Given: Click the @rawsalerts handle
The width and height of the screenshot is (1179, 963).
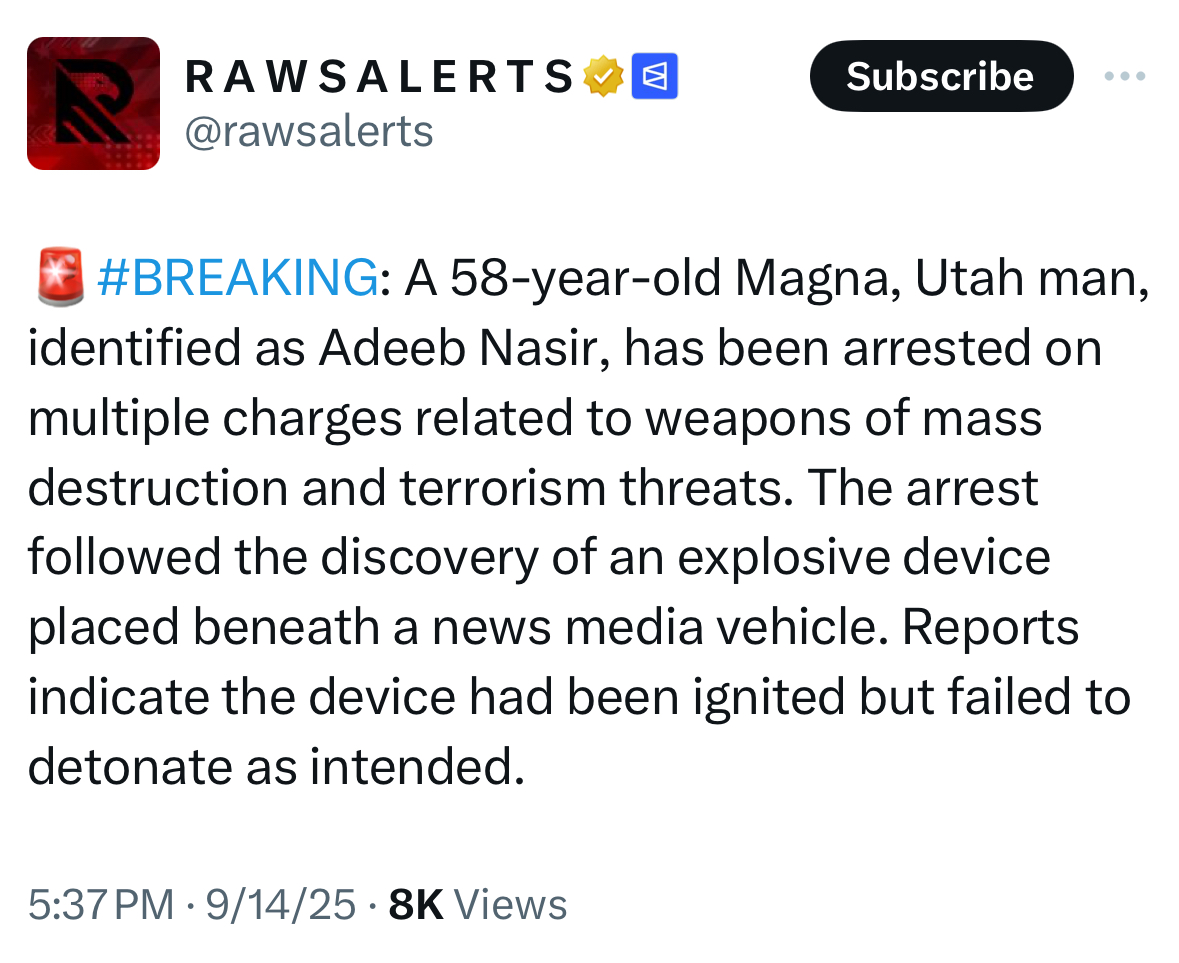Looking at the screenshot, I should point(308,131).
